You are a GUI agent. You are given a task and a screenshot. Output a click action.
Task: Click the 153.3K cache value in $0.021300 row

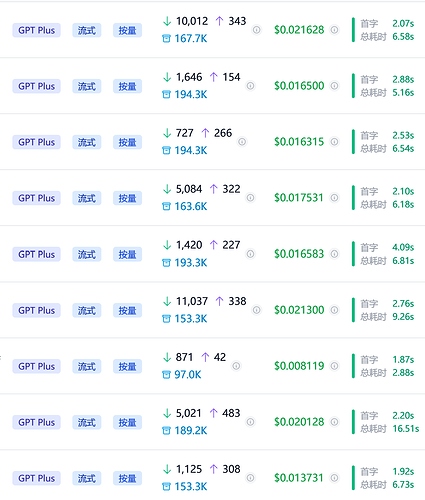[191, 319]
